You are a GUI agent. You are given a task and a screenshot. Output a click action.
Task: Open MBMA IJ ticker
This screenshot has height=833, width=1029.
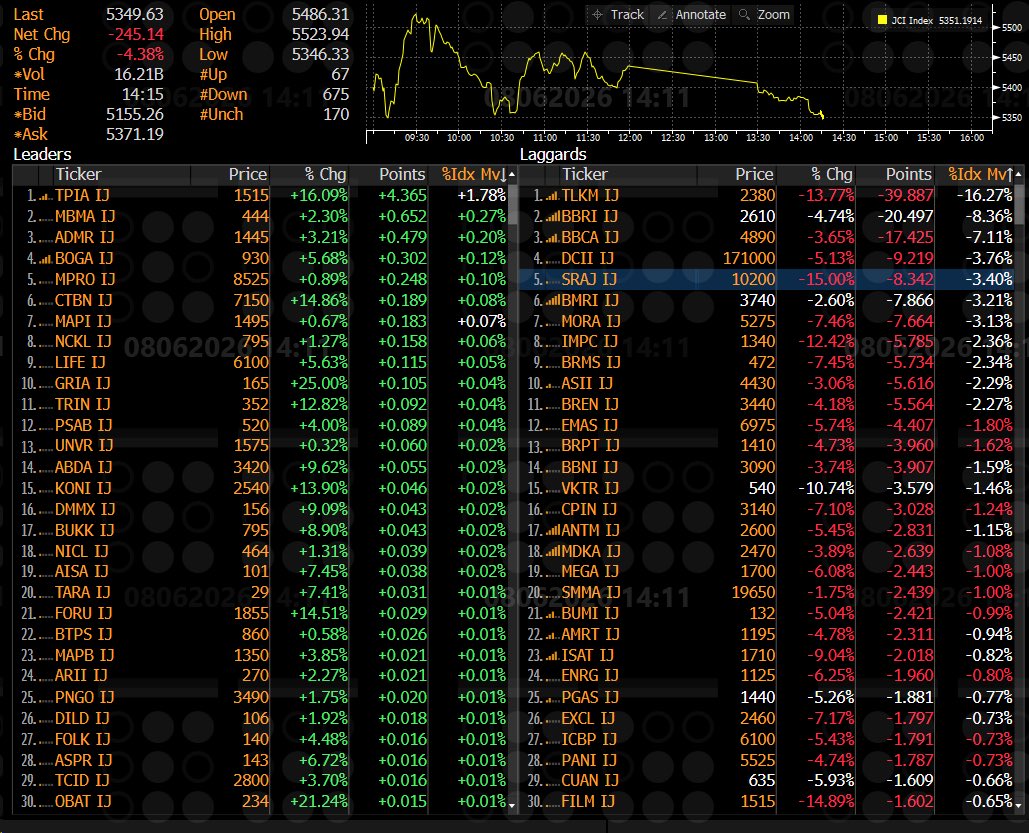(x=85, y=217)
